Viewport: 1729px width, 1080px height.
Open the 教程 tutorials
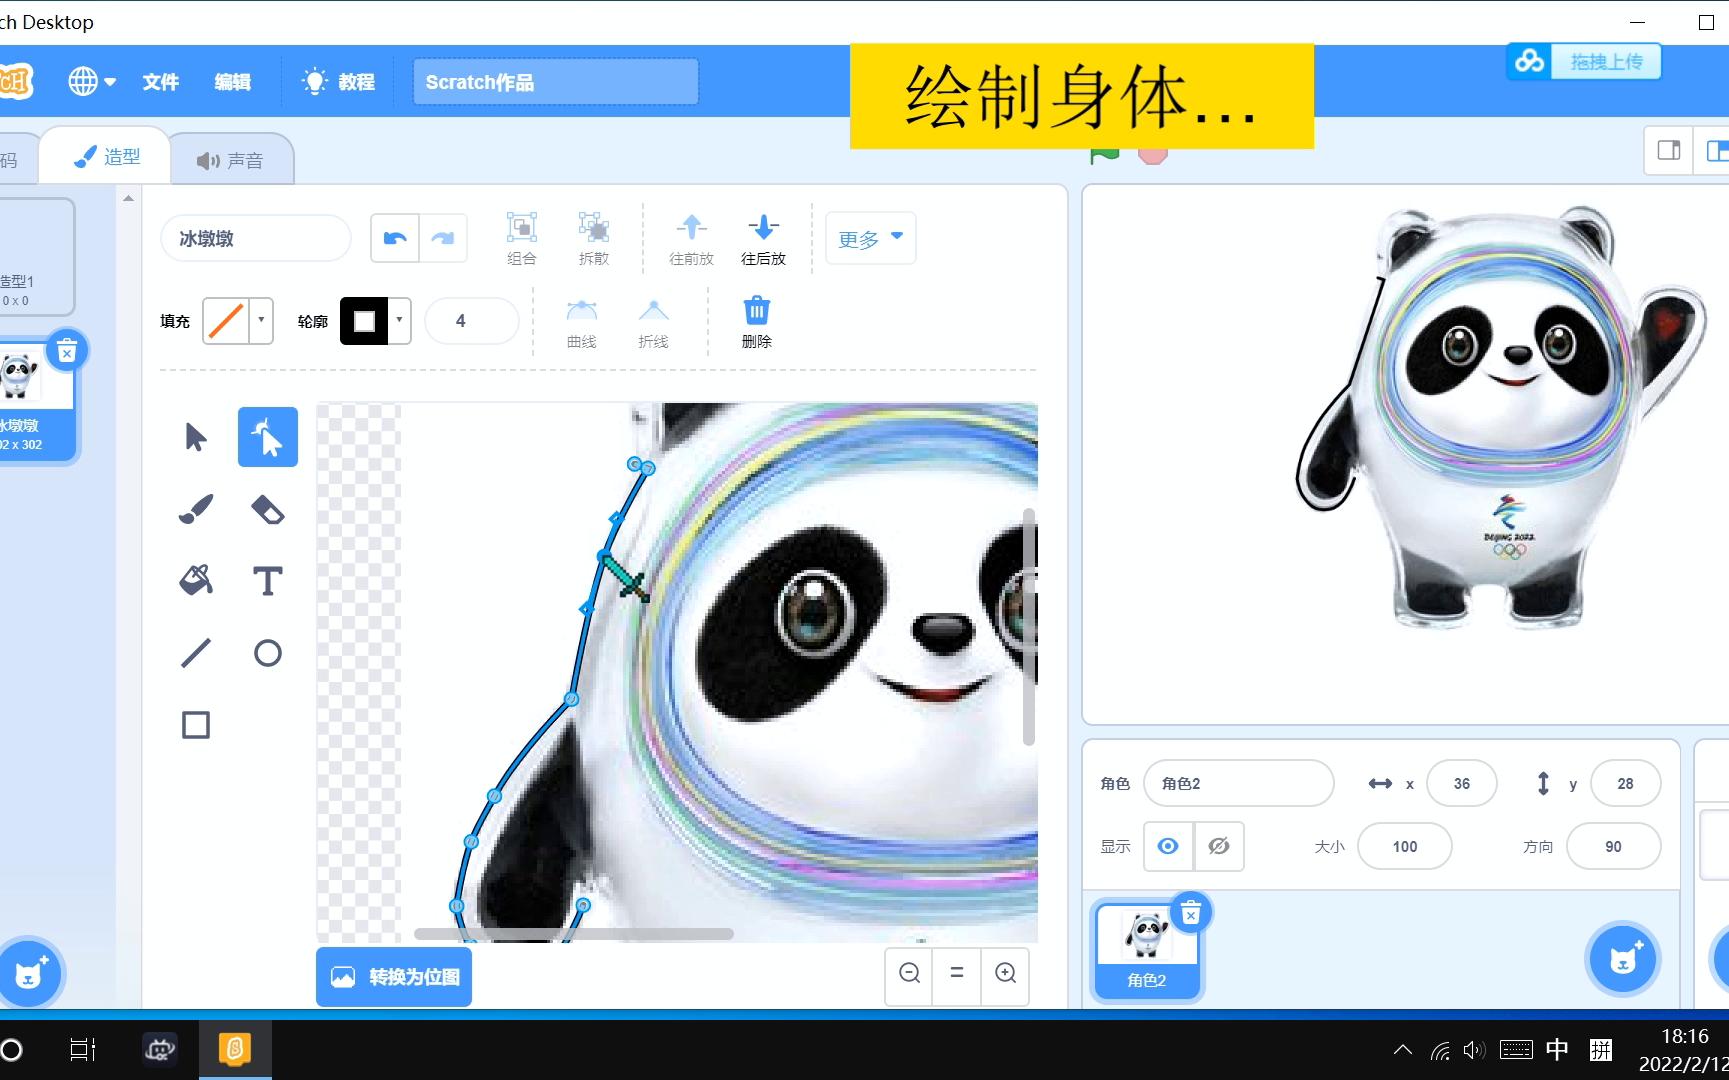[339, 82]
